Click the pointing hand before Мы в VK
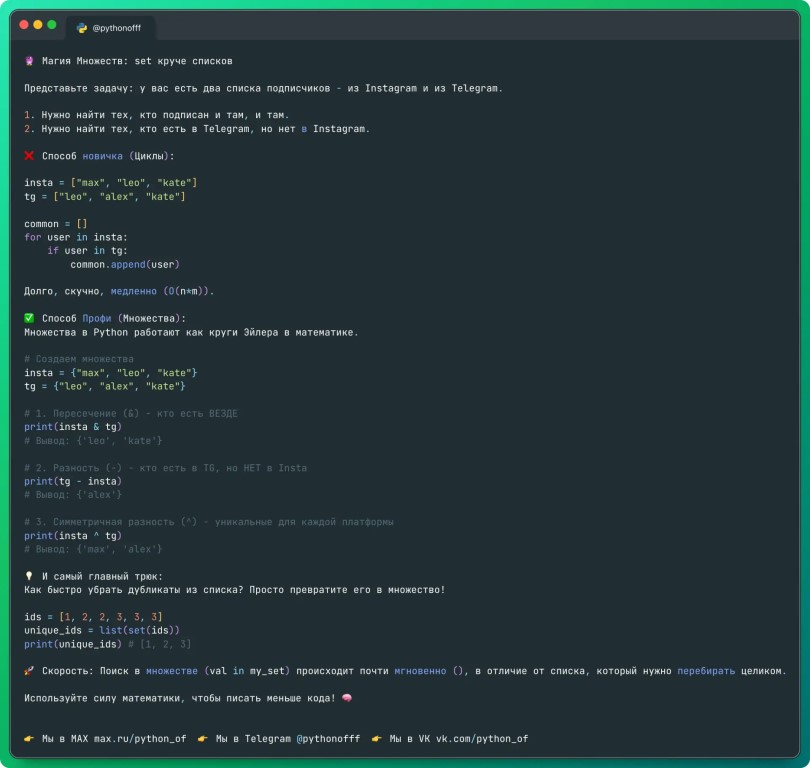 377,739
